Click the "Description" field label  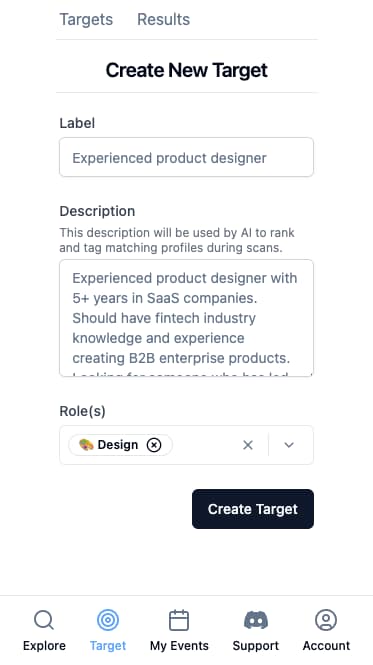(97, 211)
